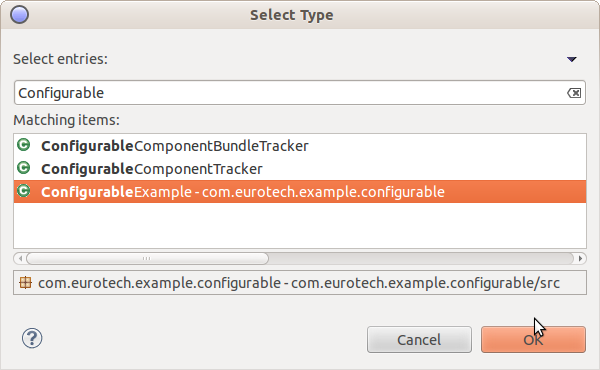The width and height of the screenshot is (600, 370).
Task: Click the horizontal scrollbar's left arrow
Action: 20,259
